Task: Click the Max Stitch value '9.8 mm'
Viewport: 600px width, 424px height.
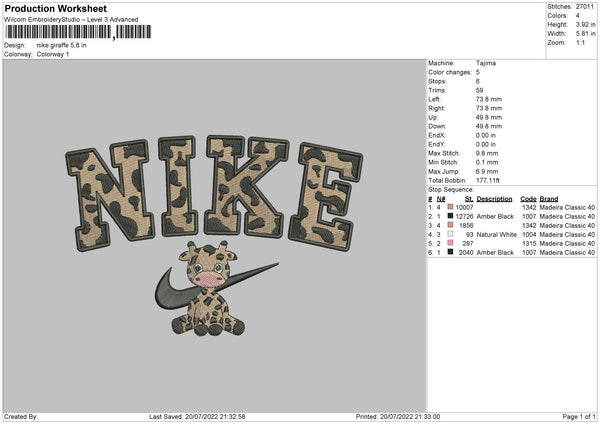Action: (x=487, y=153)
